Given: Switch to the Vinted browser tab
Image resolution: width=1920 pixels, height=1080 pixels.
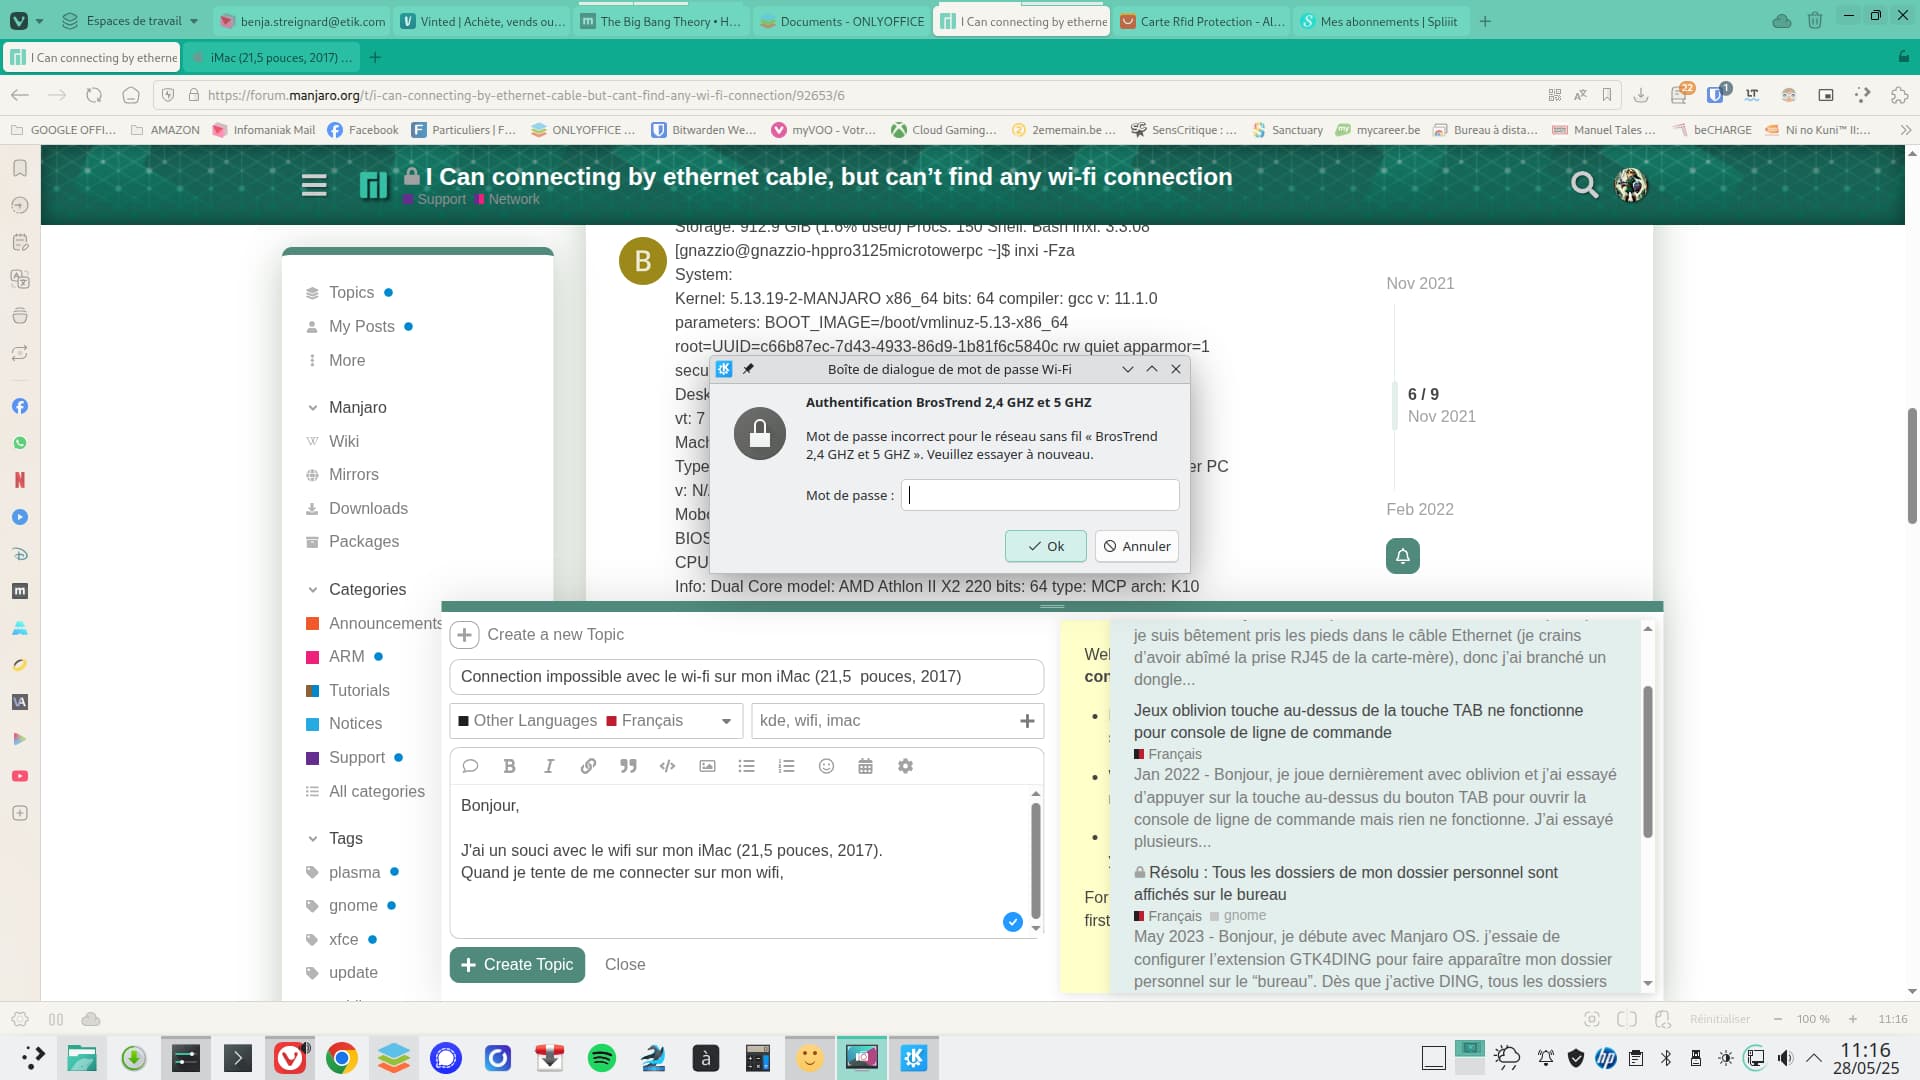Looking at the screenshot, I should point(483,21).
